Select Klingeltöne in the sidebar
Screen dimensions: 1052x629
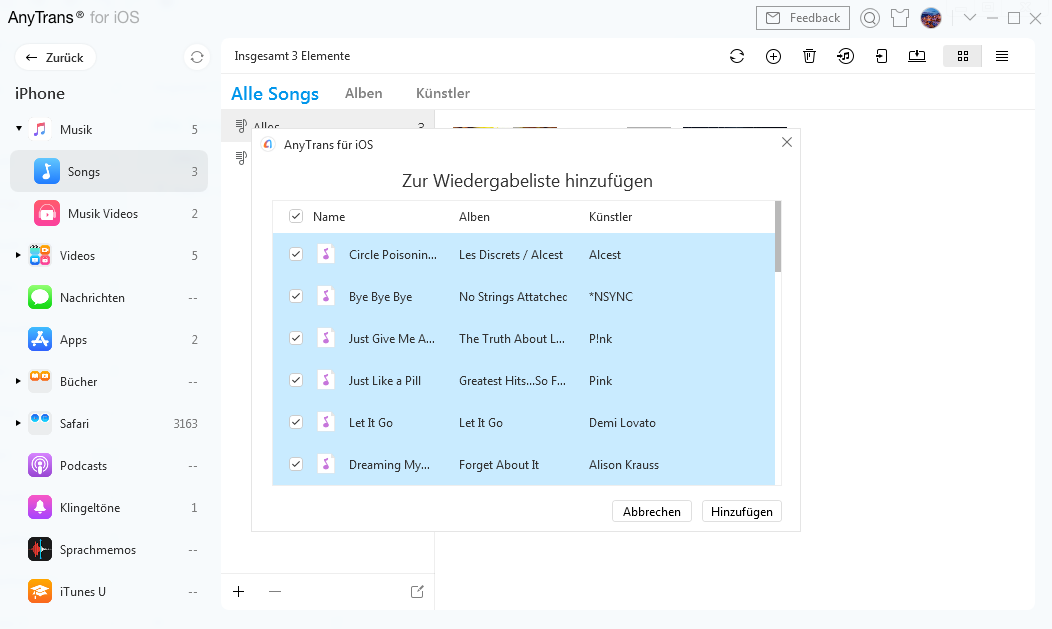(90, 508)
